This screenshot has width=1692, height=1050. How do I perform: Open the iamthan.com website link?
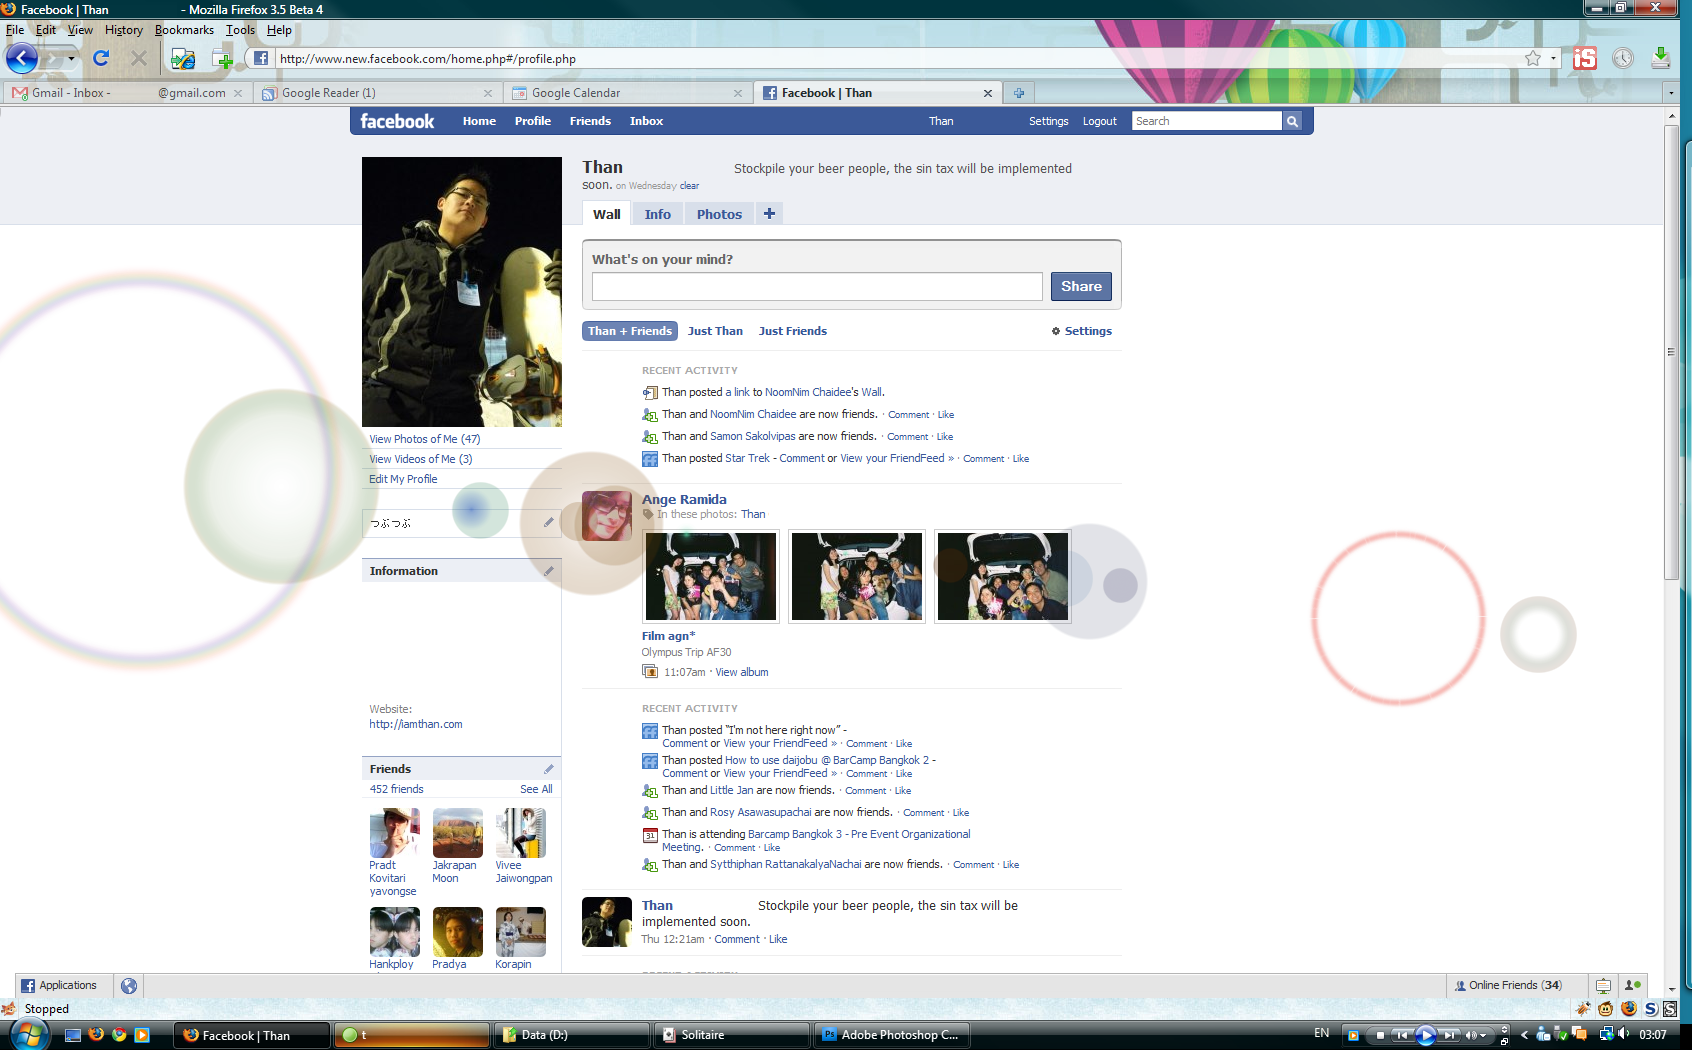pos(416,724)
